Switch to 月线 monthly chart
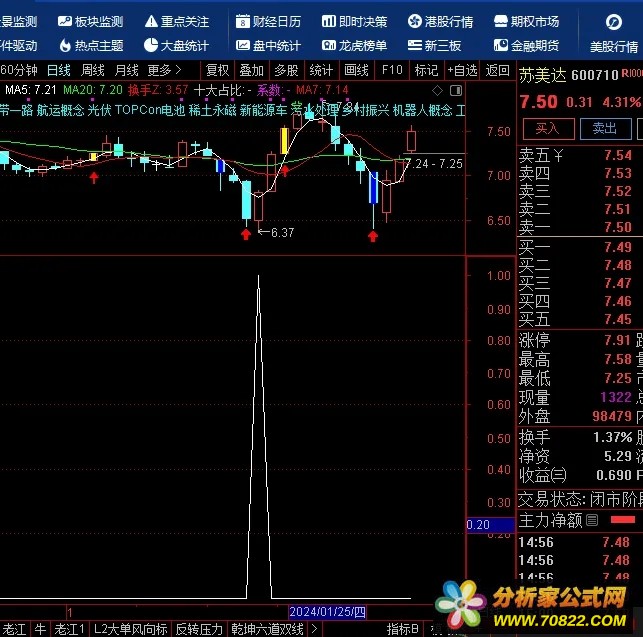Viewport: 643px width, 637px height. (126, 70)
